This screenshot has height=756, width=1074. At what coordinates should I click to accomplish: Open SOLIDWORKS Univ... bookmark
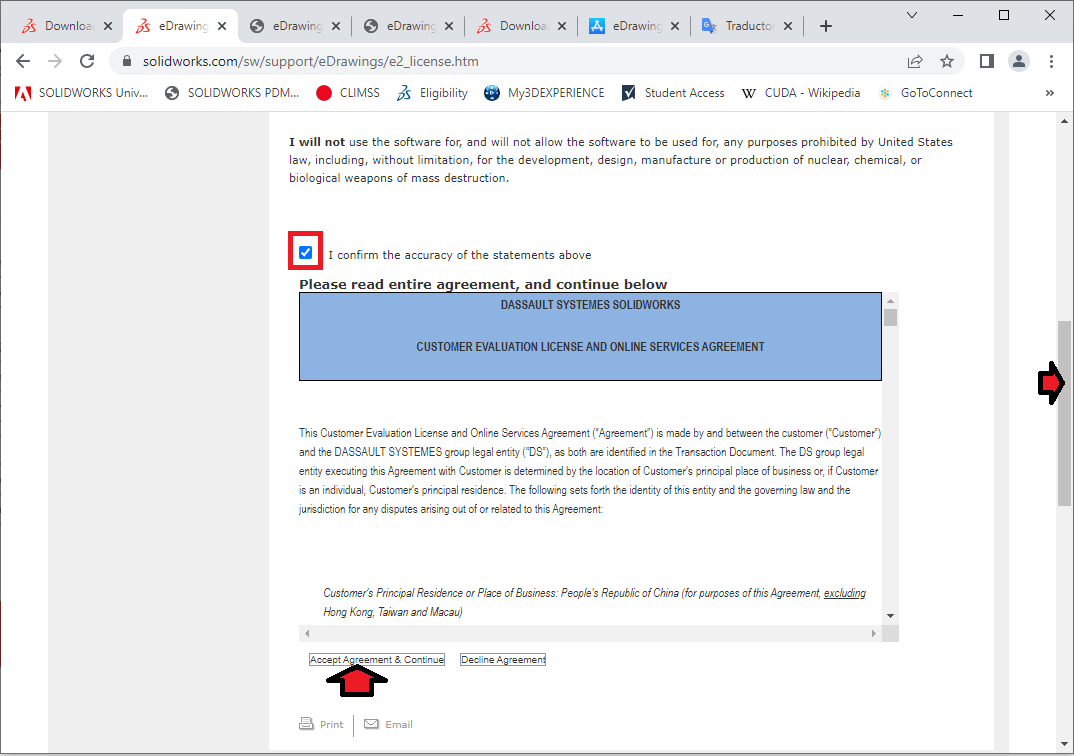82,93
